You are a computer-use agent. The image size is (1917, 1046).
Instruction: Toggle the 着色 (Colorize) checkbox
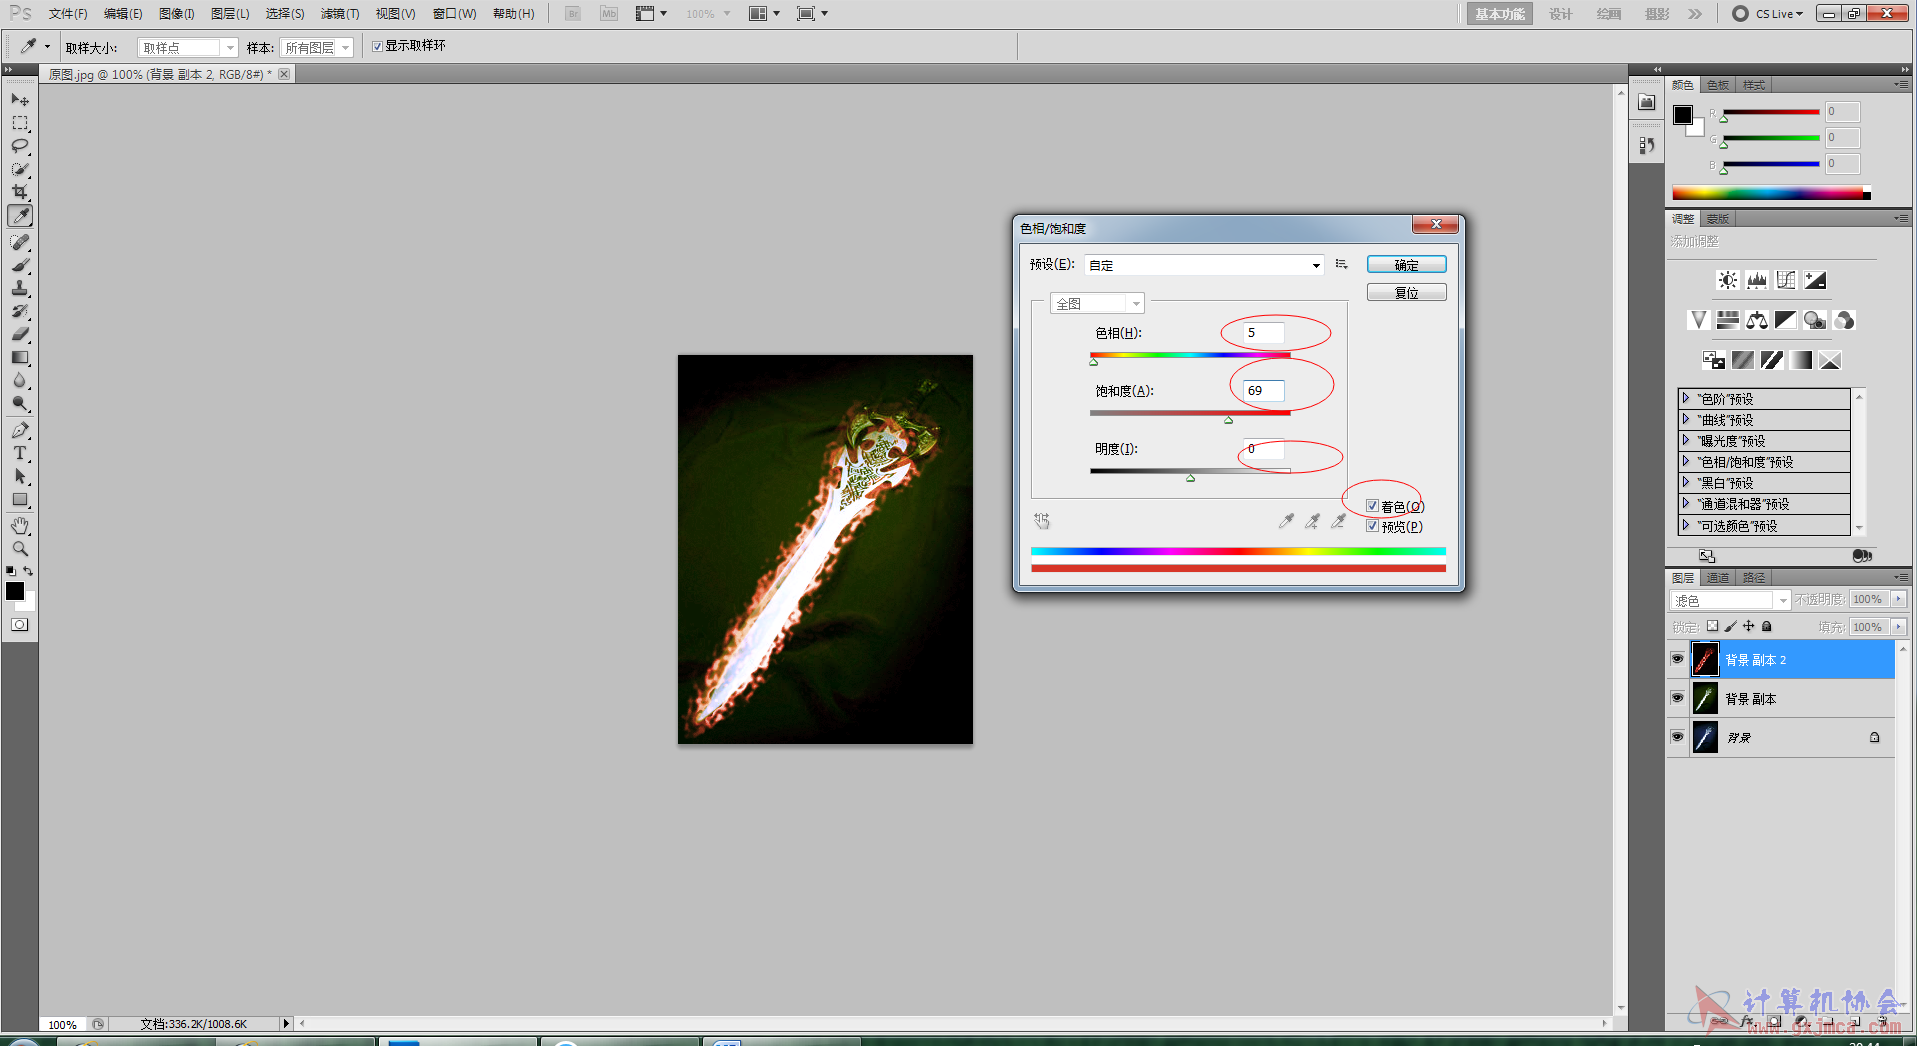tap(1372, 506)
